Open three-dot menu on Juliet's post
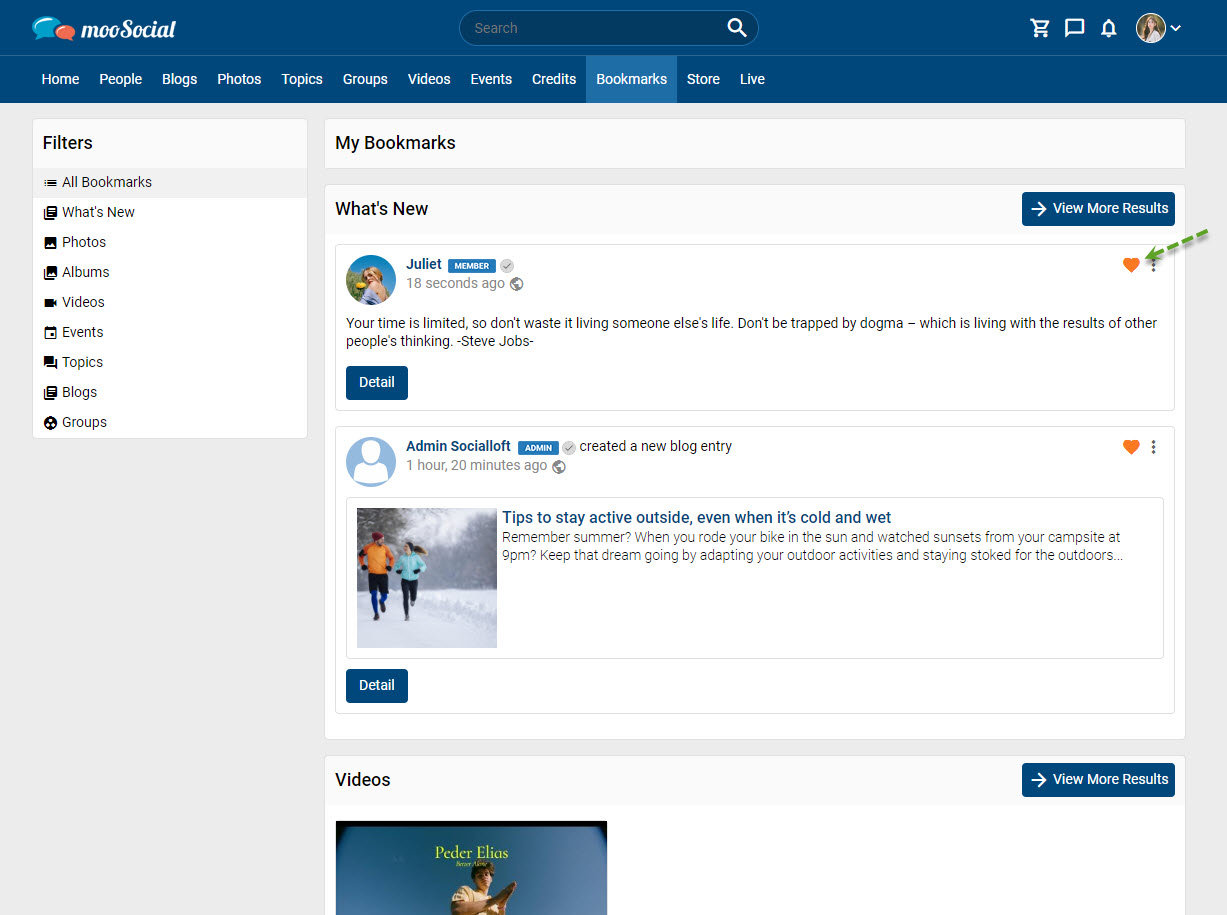This screenshot has height=915, width=1227. (x=1154, y=265)
